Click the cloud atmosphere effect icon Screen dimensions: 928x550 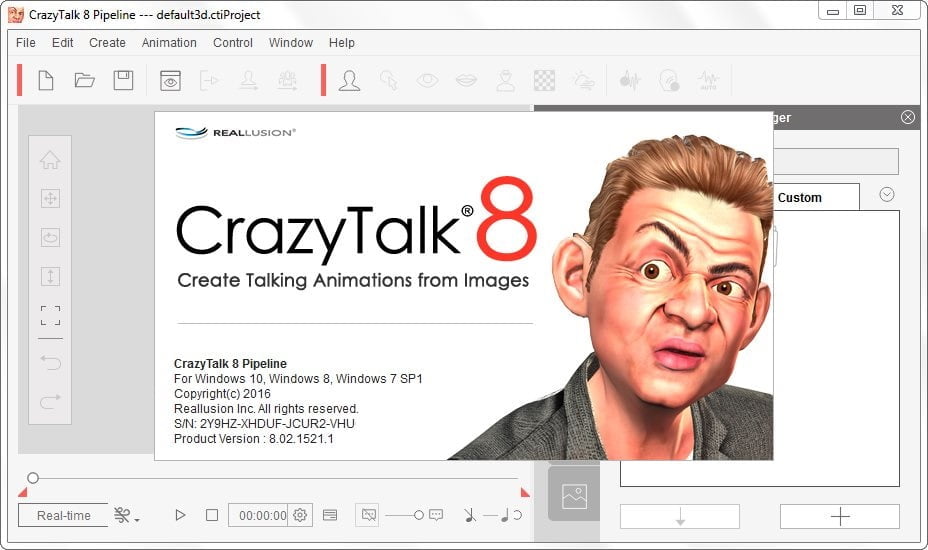click(584, 81)
